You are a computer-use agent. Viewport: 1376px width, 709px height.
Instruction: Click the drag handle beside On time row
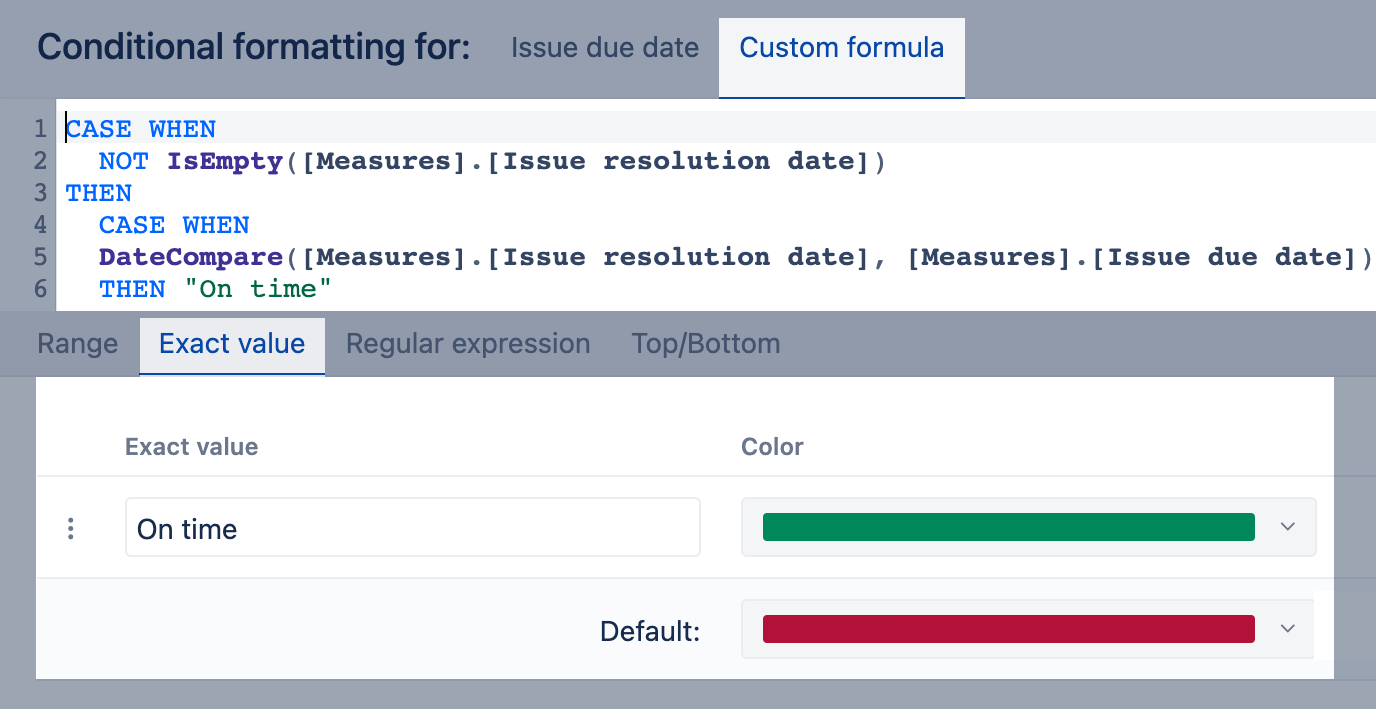point(70,528)
